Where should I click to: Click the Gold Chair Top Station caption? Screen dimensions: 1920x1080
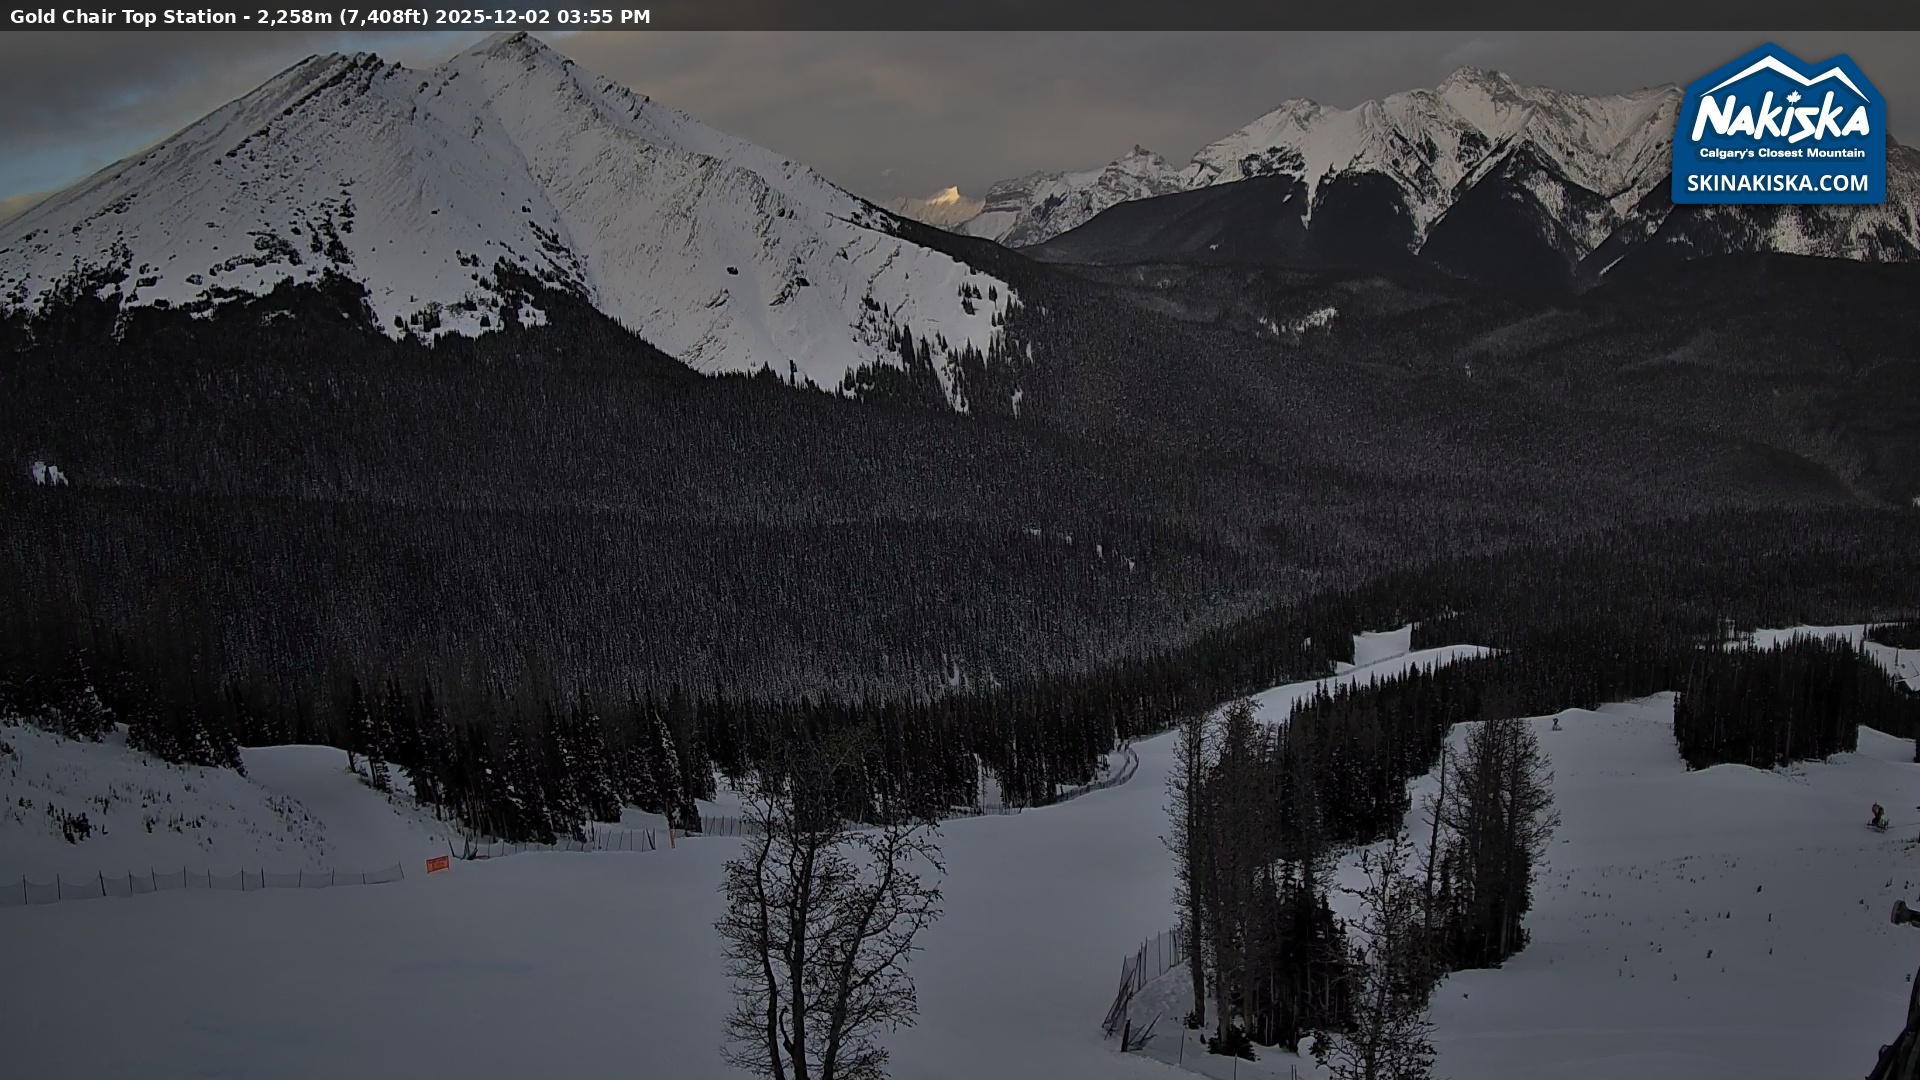click(x=123, y=16)
